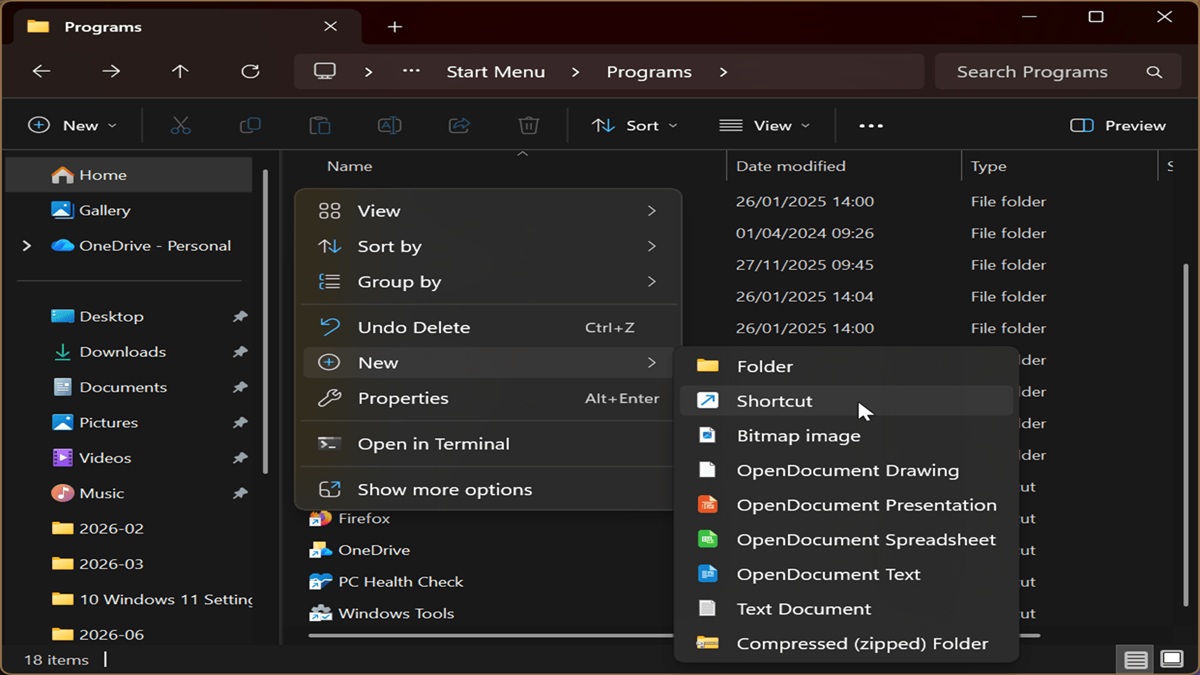Image resolution: width=1200 pixels, height=675 pixels.
Task: Open the See more ellipsis menu in toolbar
Action: pos(871,126)
